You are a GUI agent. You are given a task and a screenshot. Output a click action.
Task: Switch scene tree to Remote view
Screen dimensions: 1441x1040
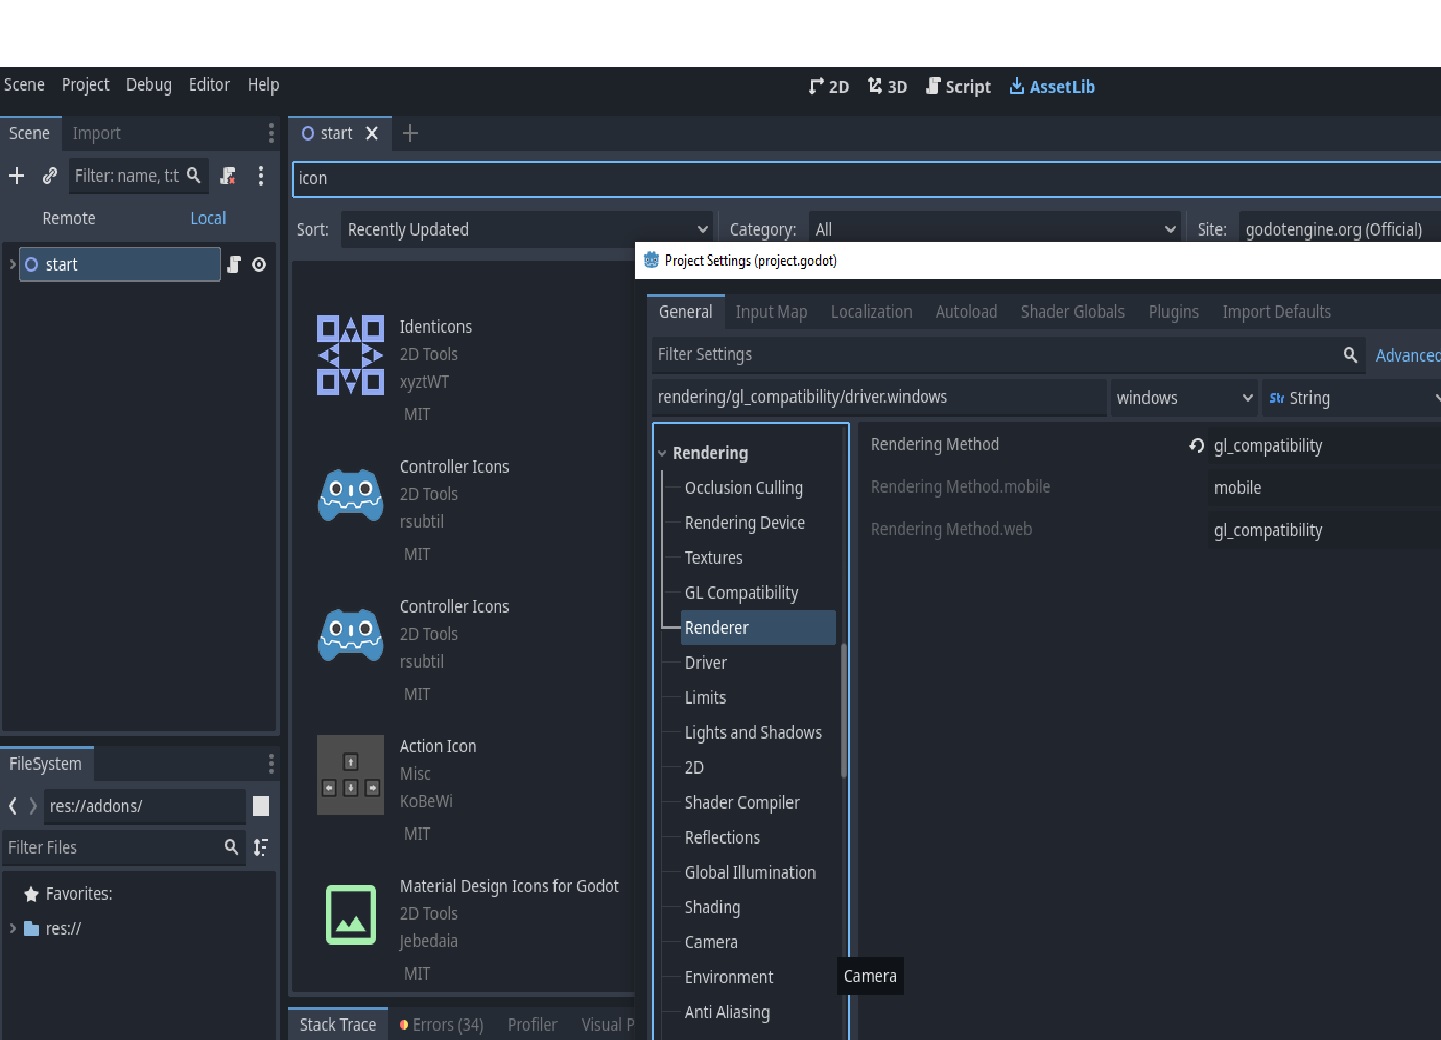click(x=69, y=218)
